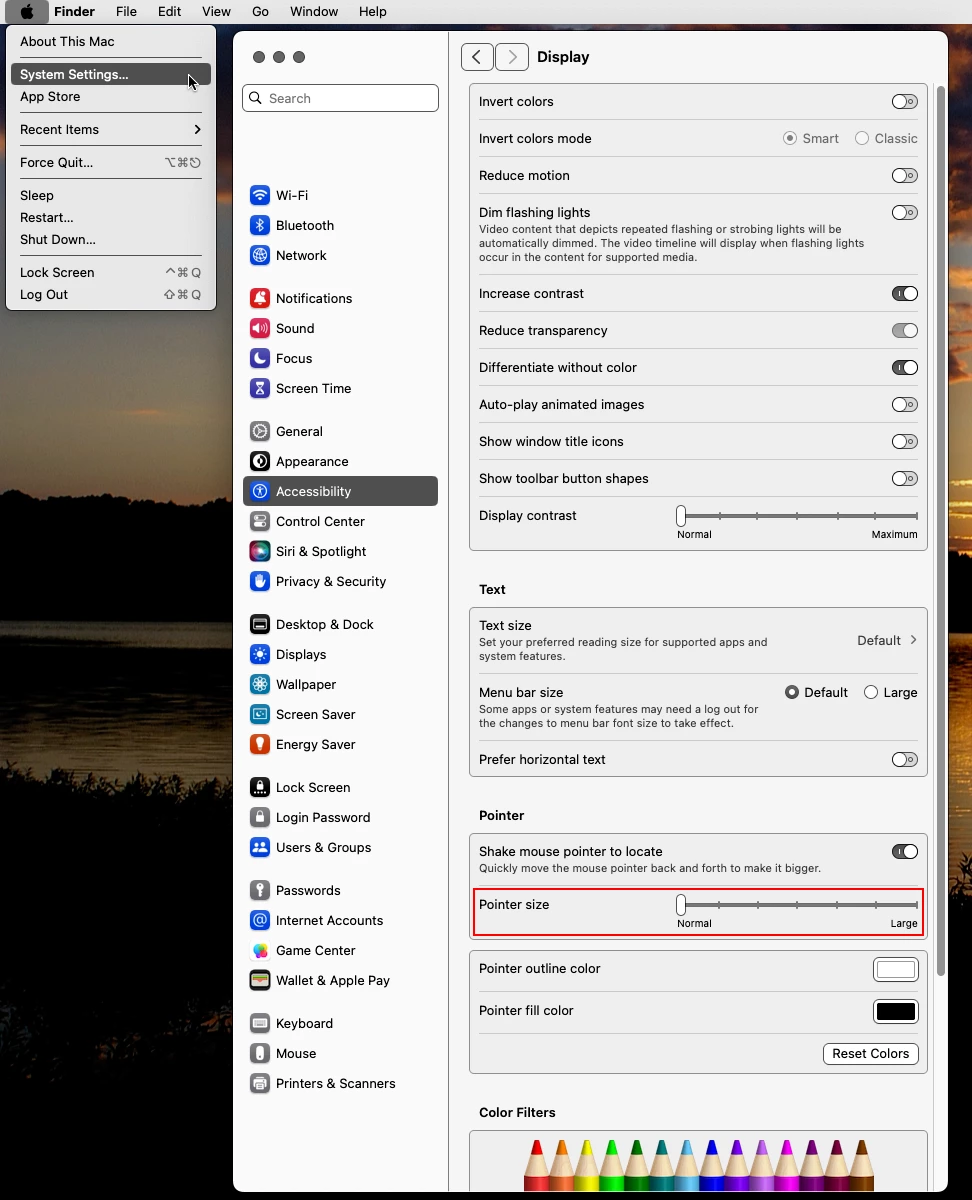Go back with the left arrow button

[477, 57]
